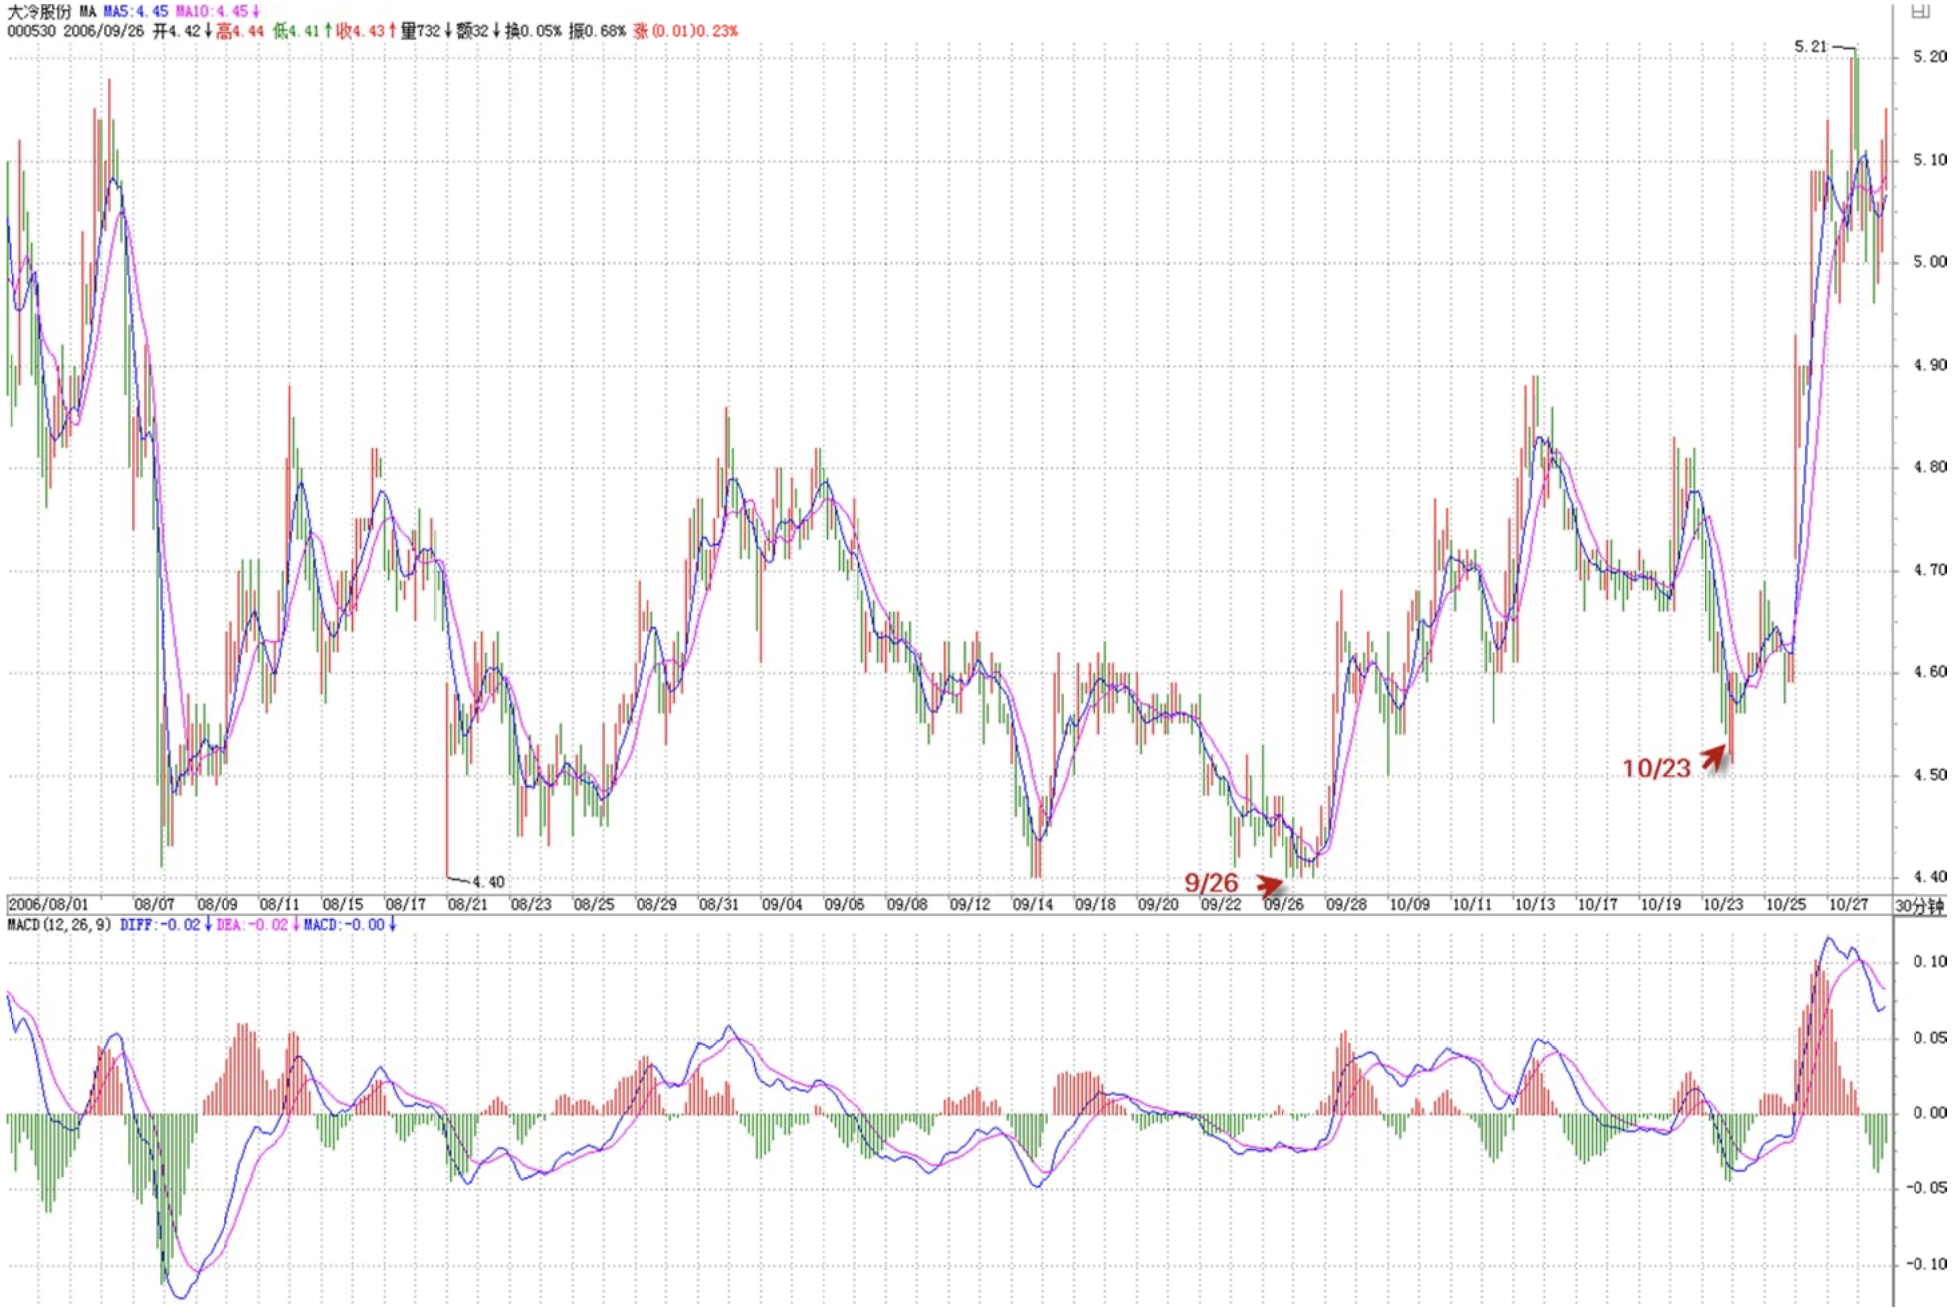Click the layout icon at top-right corner
Screen dimensions: 1956x1312
coord(1920,11)
